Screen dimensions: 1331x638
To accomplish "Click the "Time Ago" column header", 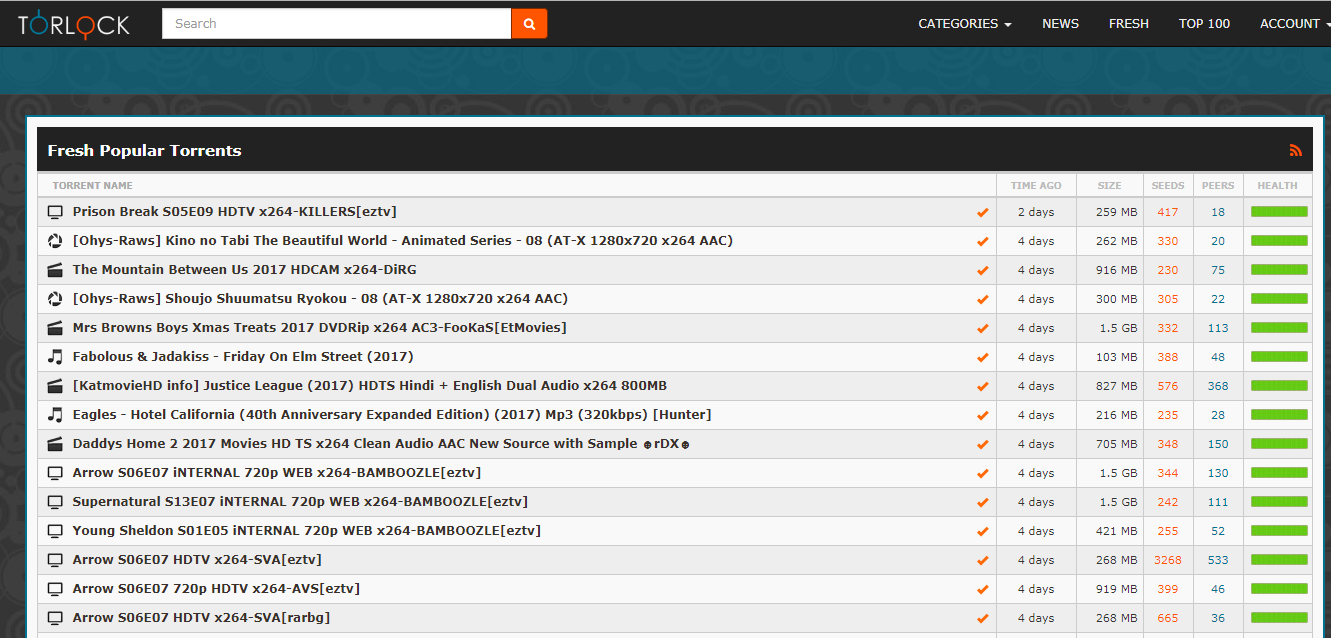I will point(1036,186).
